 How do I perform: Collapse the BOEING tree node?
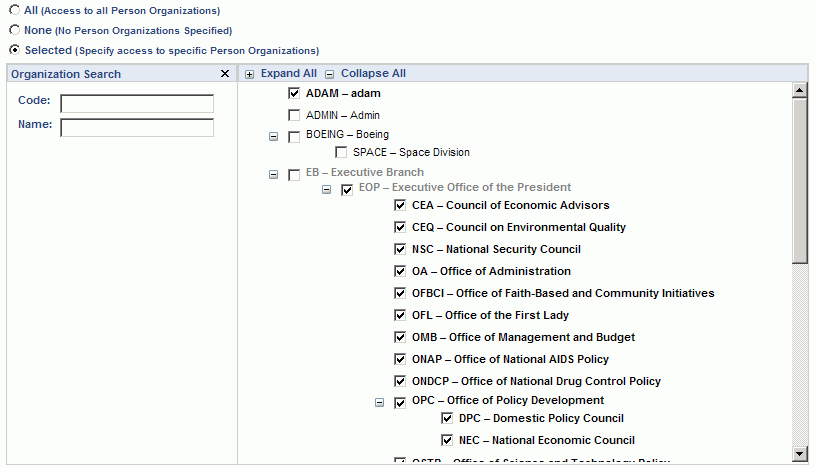click(x=273, y=137)
